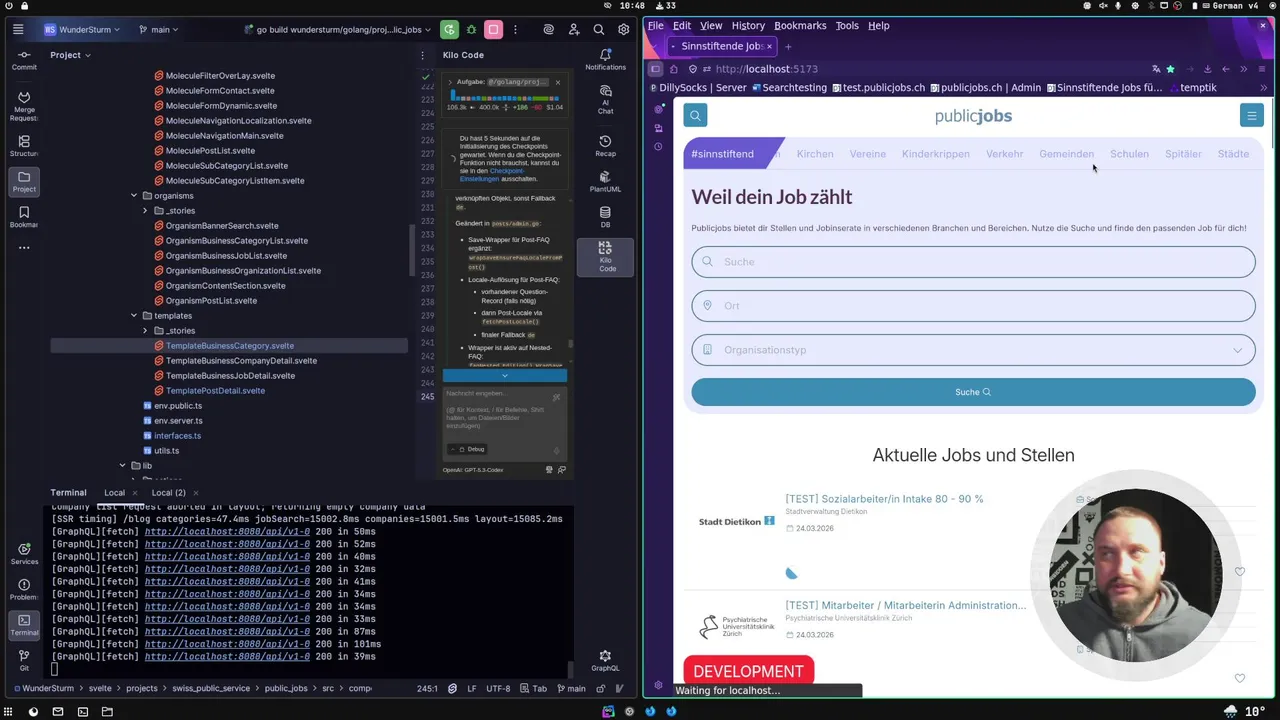Open the Recap panel

pos(605,146)
